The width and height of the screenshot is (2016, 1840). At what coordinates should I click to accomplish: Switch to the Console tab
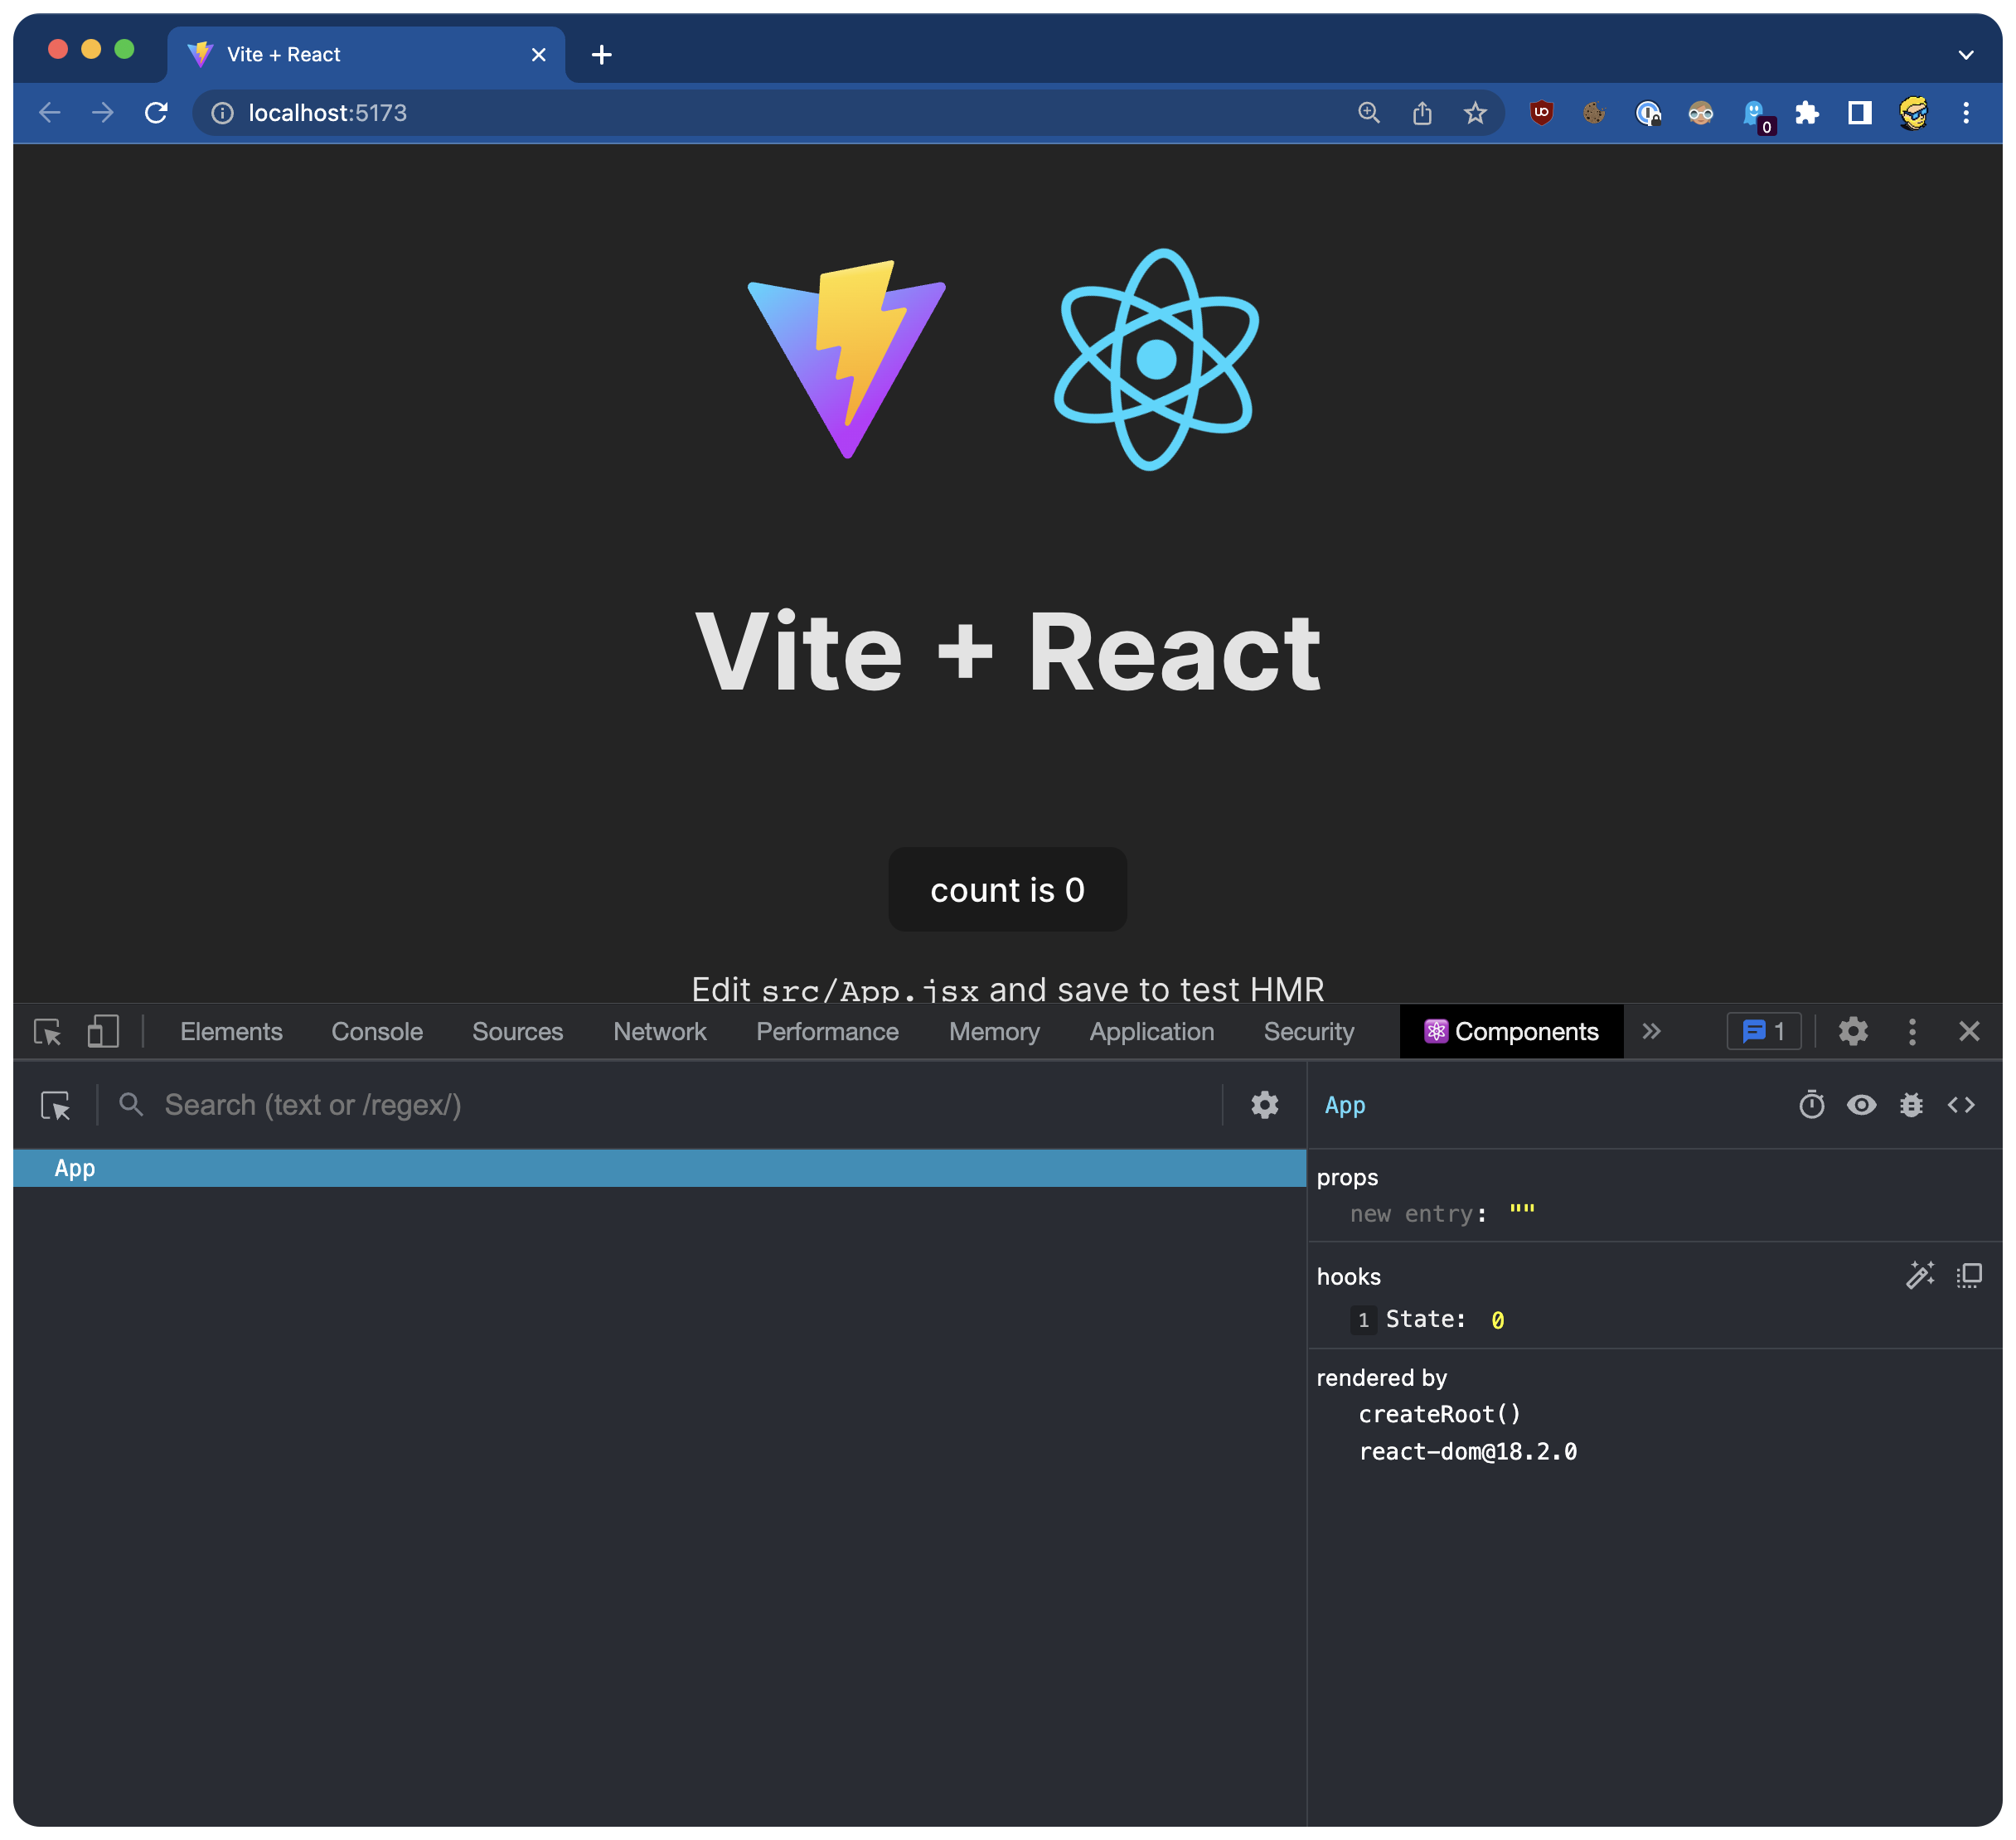pos(377,1031)
